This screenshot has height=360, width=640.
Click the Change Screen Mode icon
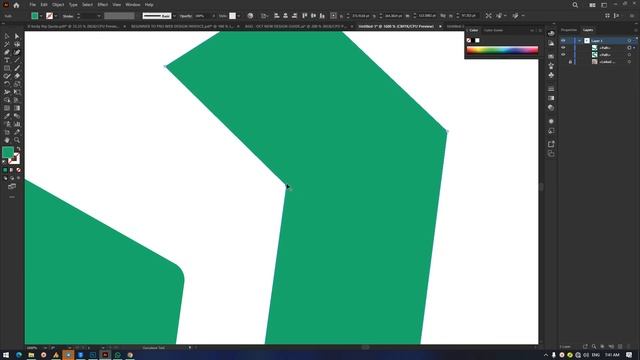12,187
